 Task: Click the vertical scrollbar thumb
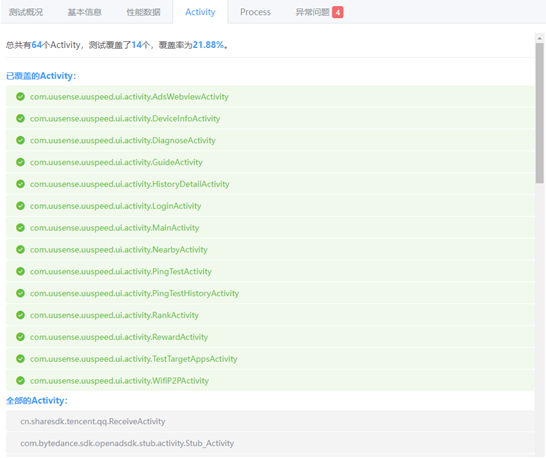[540, 113]
